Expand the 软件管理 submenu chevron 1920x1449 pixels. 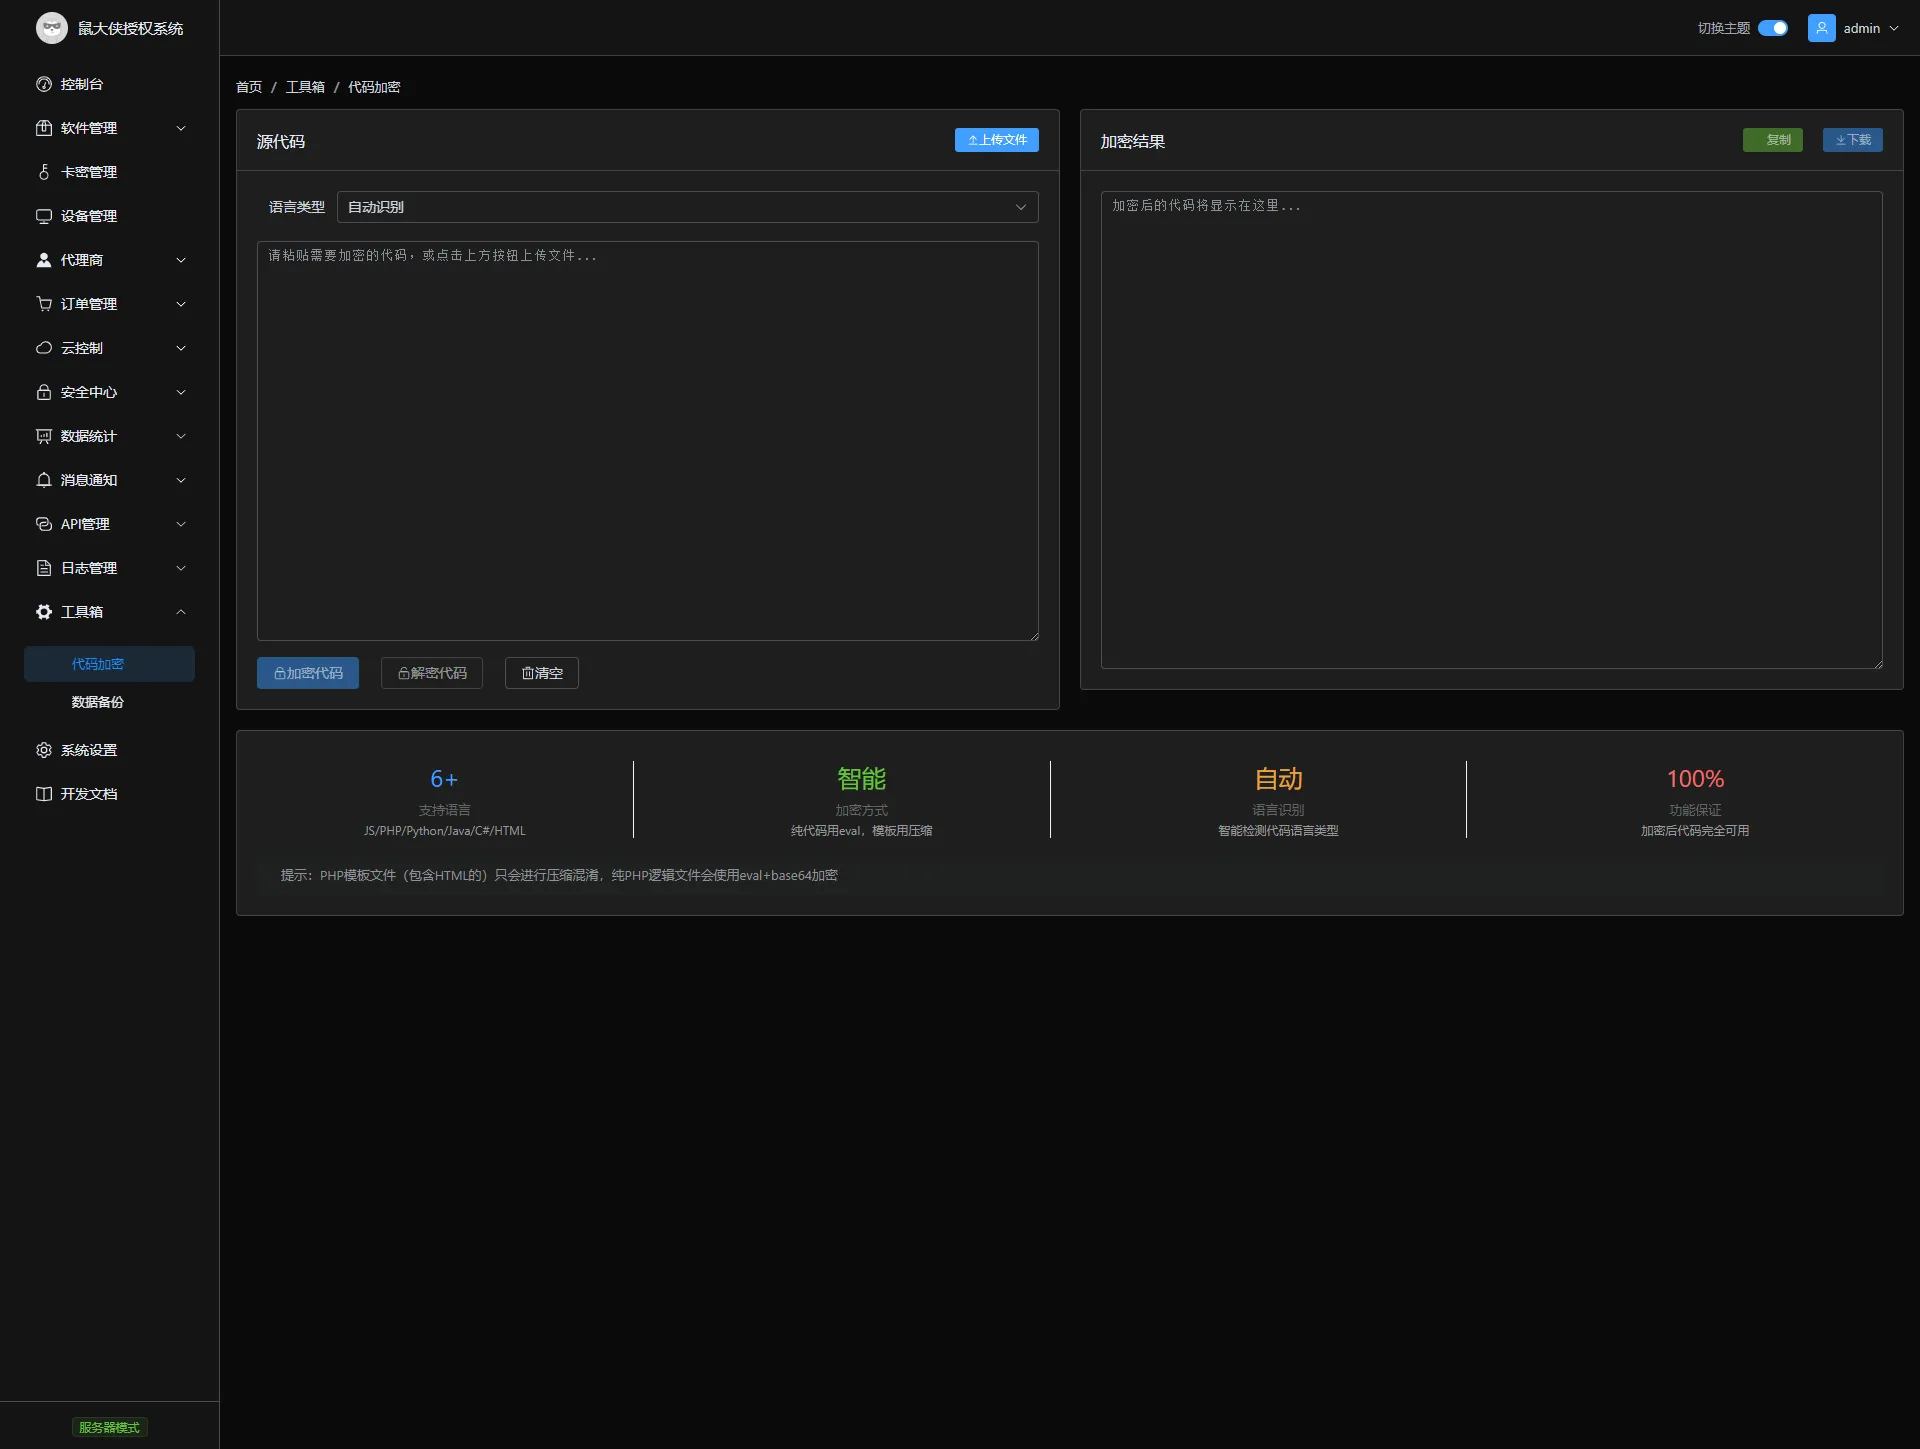click(181, 128)
